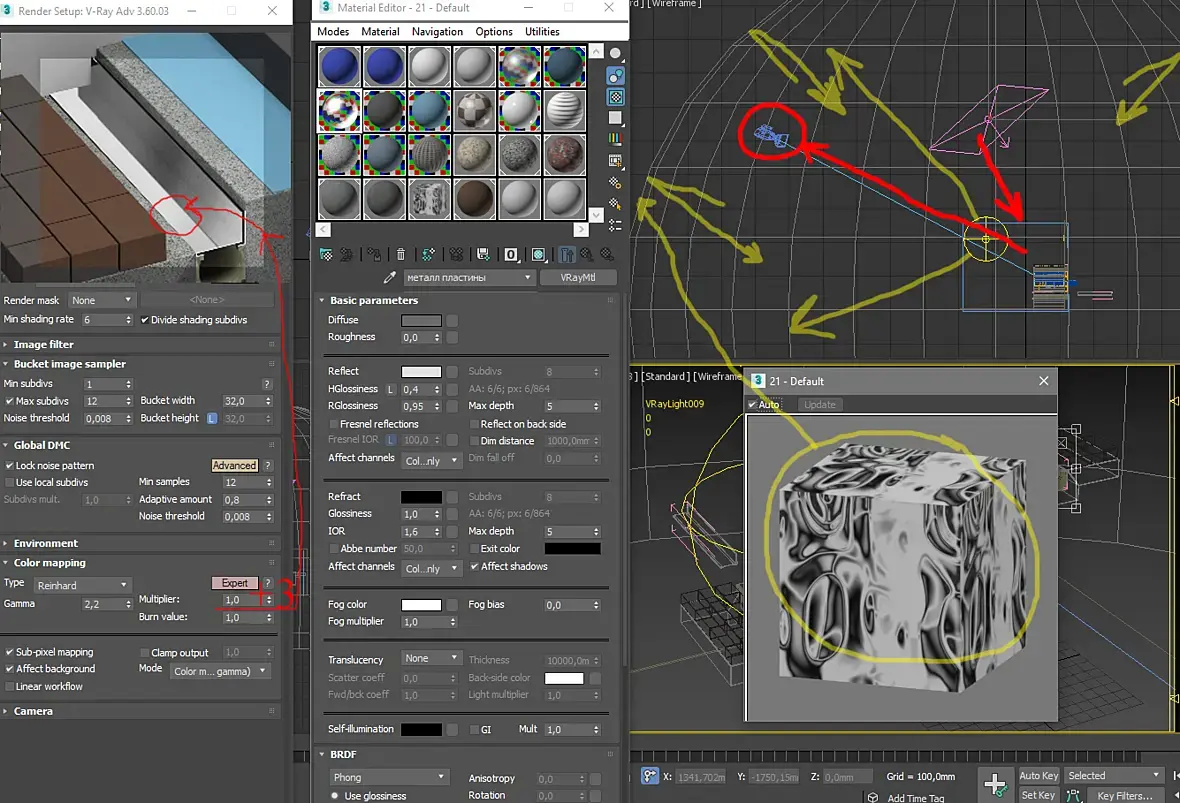
Task: Pick material from object with eyedropper
Action: 389,278
